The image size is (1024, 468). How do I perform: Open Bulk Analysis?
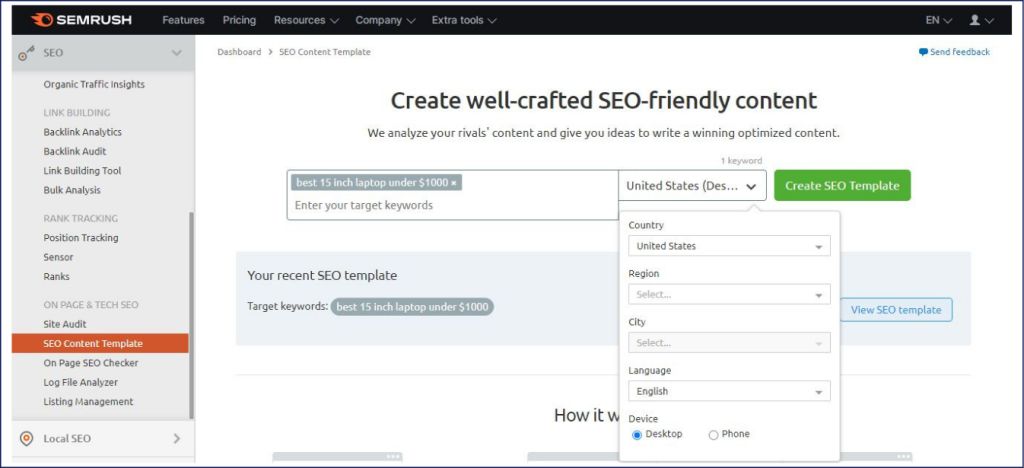pos(72,191)
